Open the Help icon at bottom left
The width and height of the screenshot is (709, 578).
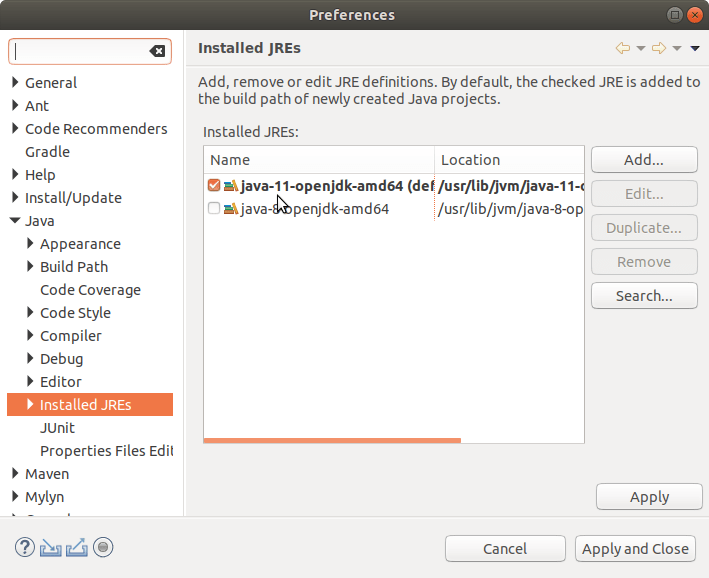(x=25, y=547)
